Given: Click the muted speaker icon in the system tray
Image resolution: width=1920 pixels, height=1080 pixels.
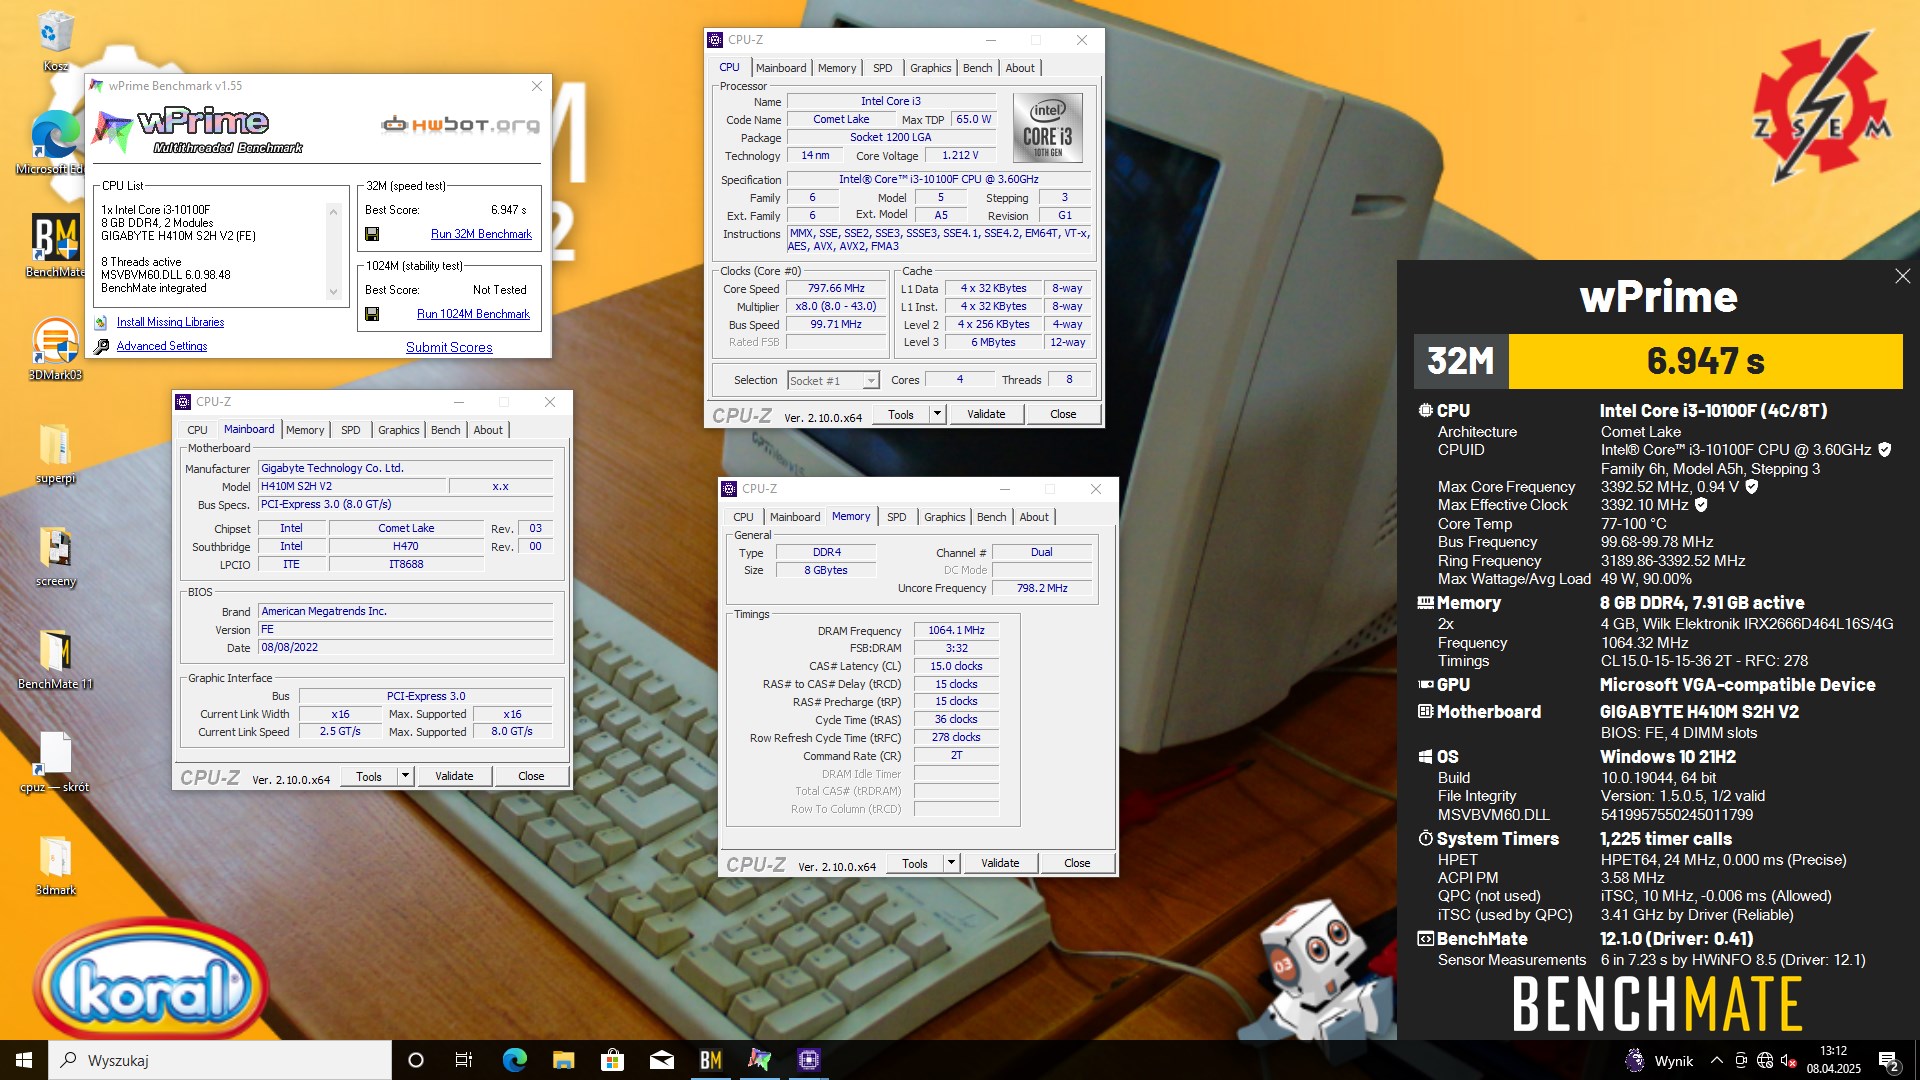Looking at the screenshot, I should [1788, 1061].
